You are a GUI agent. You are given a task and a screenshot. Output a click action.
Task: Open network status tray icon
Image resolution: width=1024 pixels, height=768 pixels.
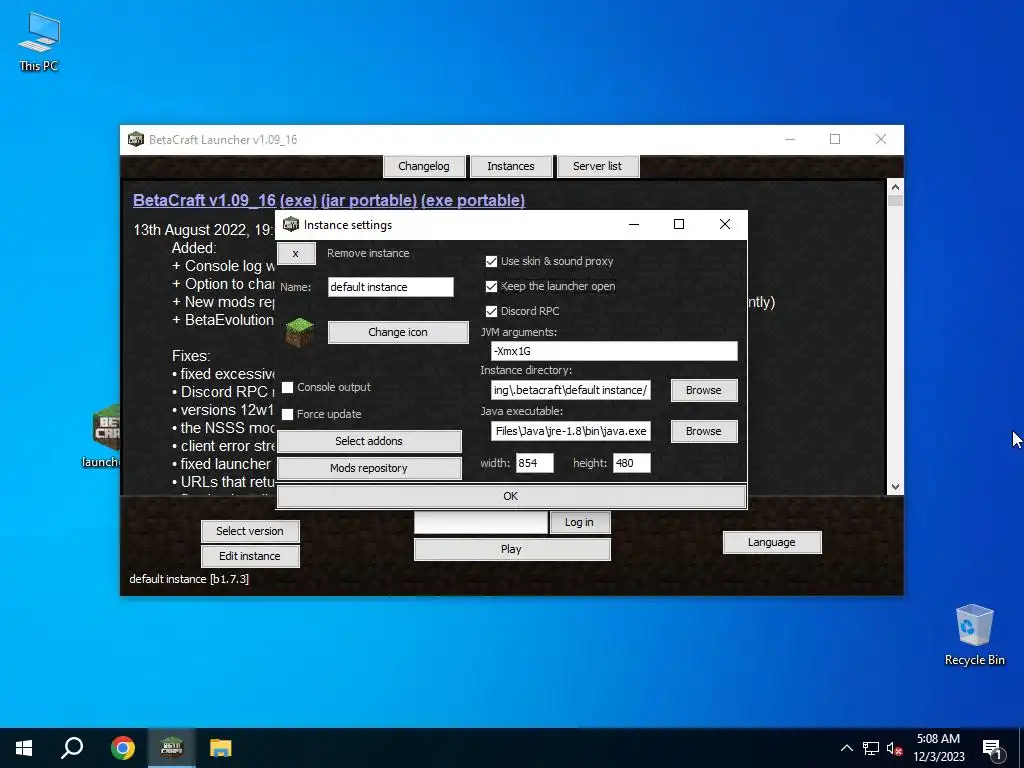point(871,748)
